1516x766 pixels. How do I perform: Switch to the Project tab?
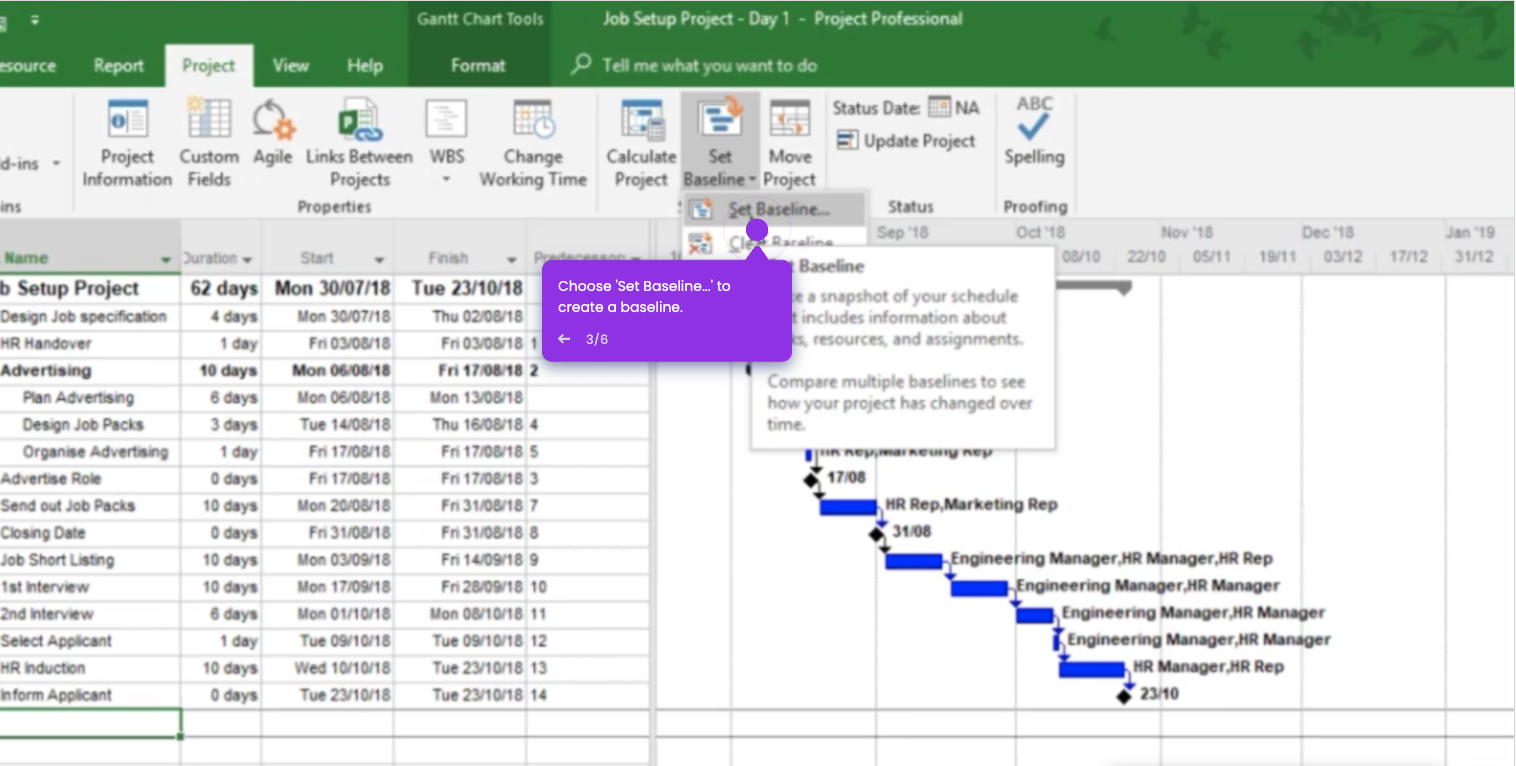coord(209,66)
